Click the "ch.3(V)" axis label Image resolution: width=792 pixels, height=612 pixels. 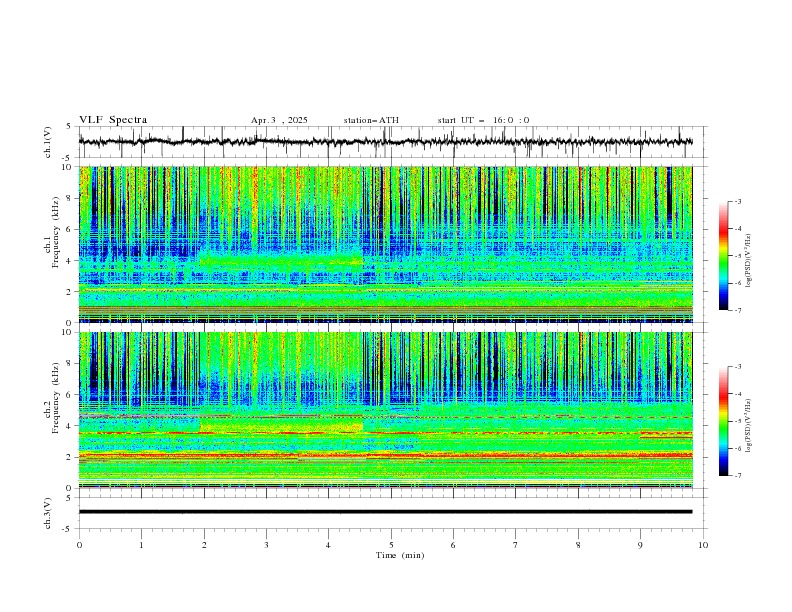(x=48, y=513)
